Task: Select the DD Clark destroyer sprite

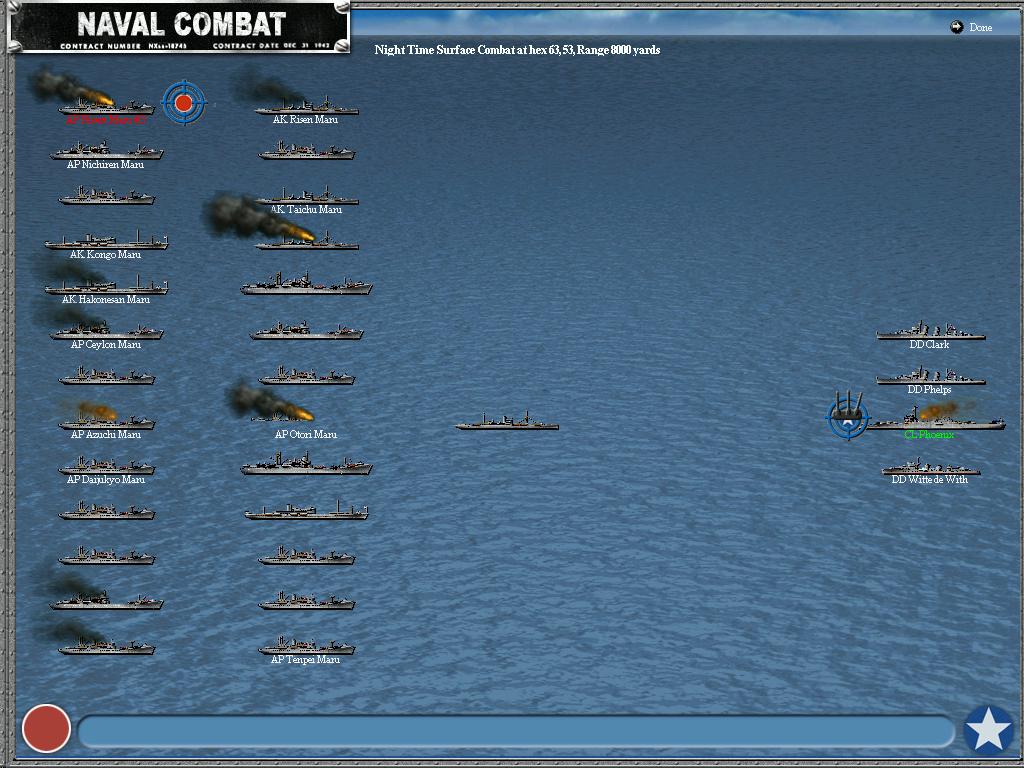Action: click(x=931, y=335)
